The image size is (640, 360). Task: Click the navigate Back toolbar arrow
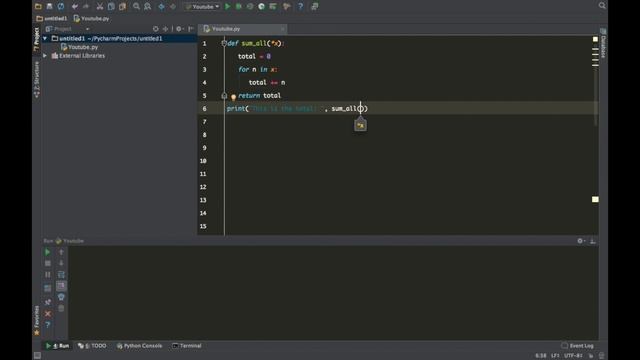click(161, 6)
